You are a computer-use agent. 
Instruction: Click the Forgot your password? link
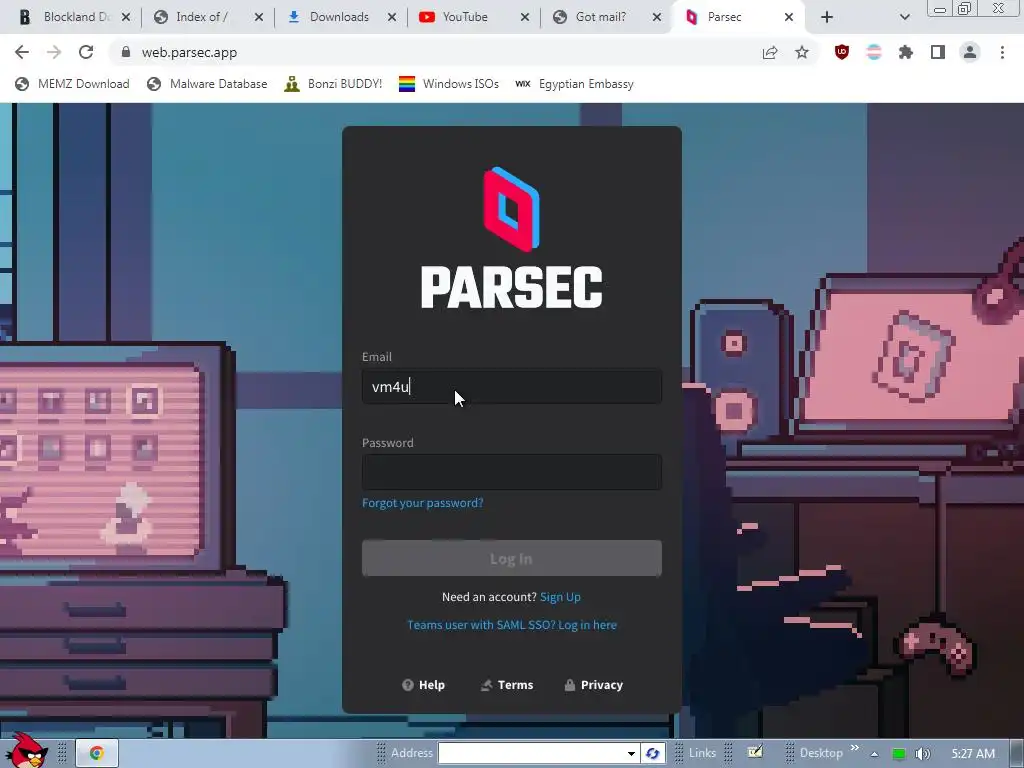(423, 503)
